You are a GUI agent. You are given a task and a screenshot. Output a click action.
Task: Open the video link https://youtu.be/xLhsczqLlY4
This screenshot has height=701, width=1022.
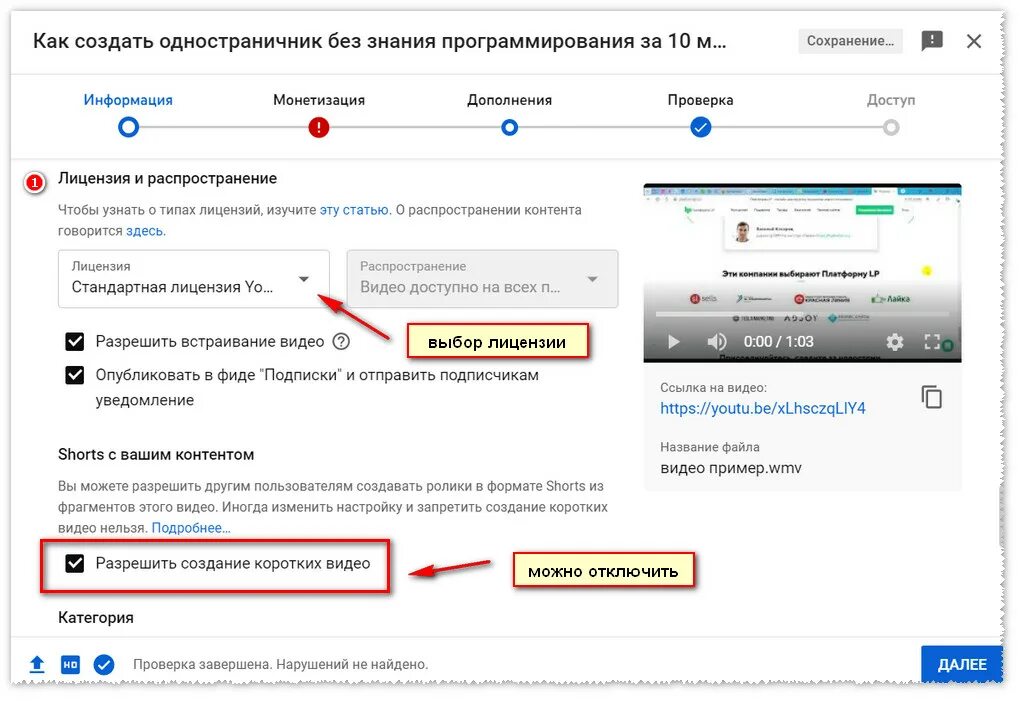pos(763,408)
